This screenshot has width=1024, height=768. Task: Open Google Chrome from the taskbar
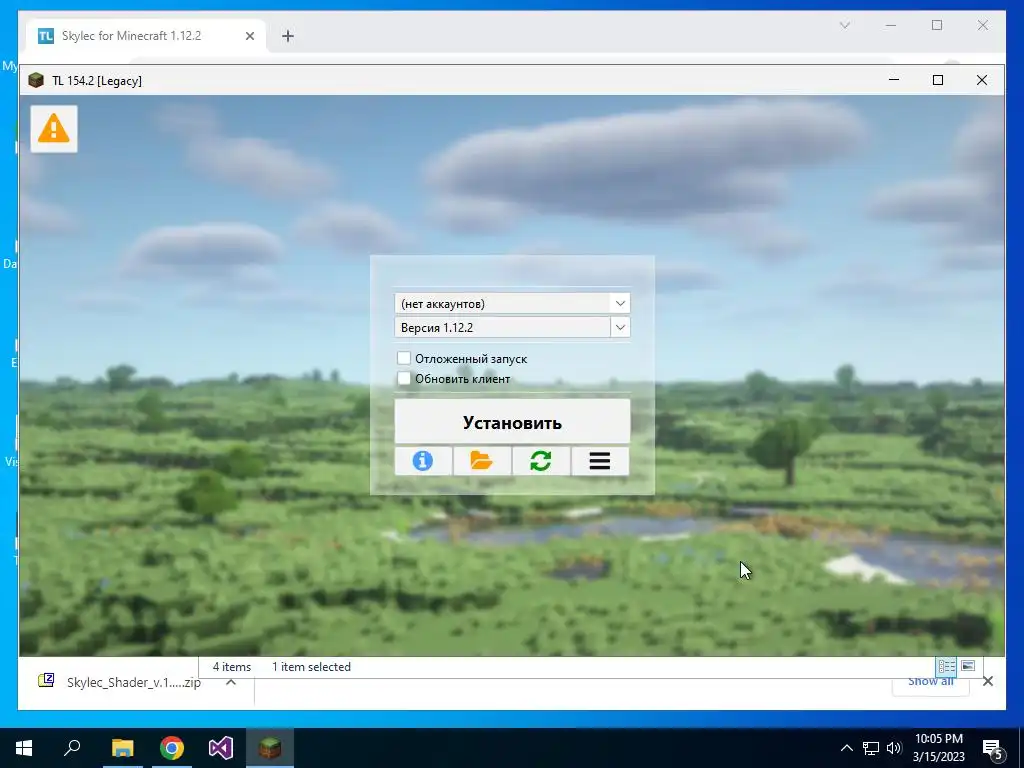[172, 748]
